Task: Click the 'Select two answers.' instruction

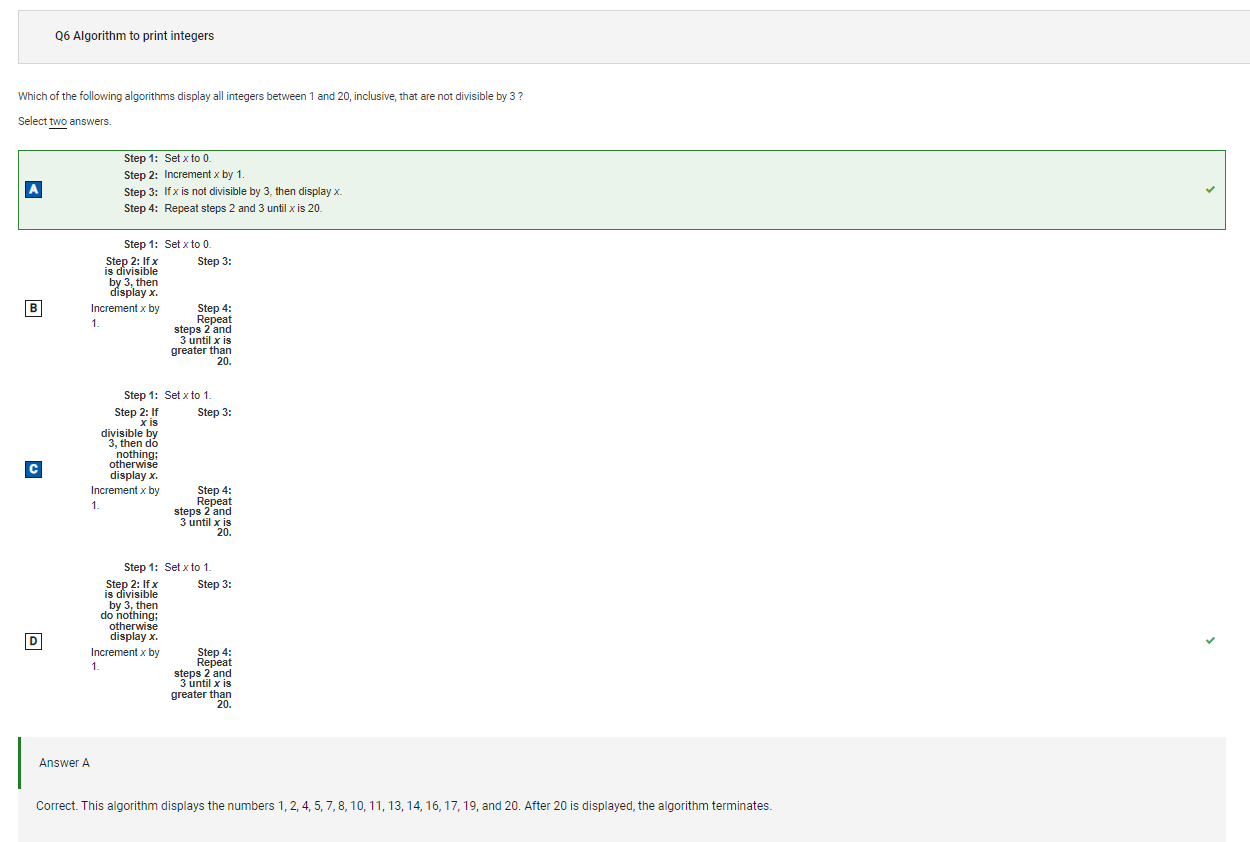Action: click(64, 121)
